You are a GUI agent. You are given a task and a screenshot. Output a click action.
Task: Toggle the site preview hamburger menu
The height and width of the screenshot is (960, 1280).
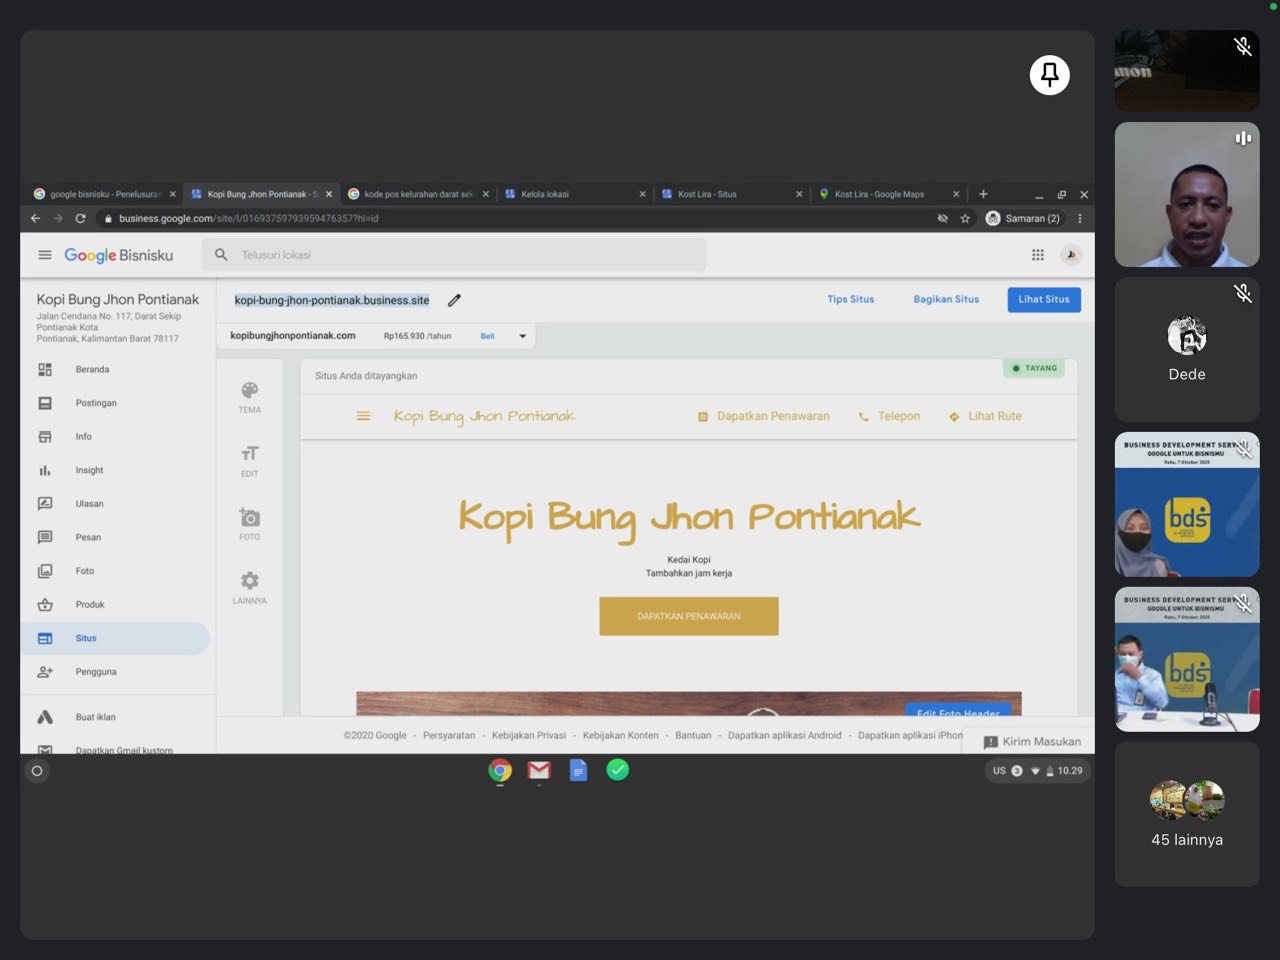[363, 416]
